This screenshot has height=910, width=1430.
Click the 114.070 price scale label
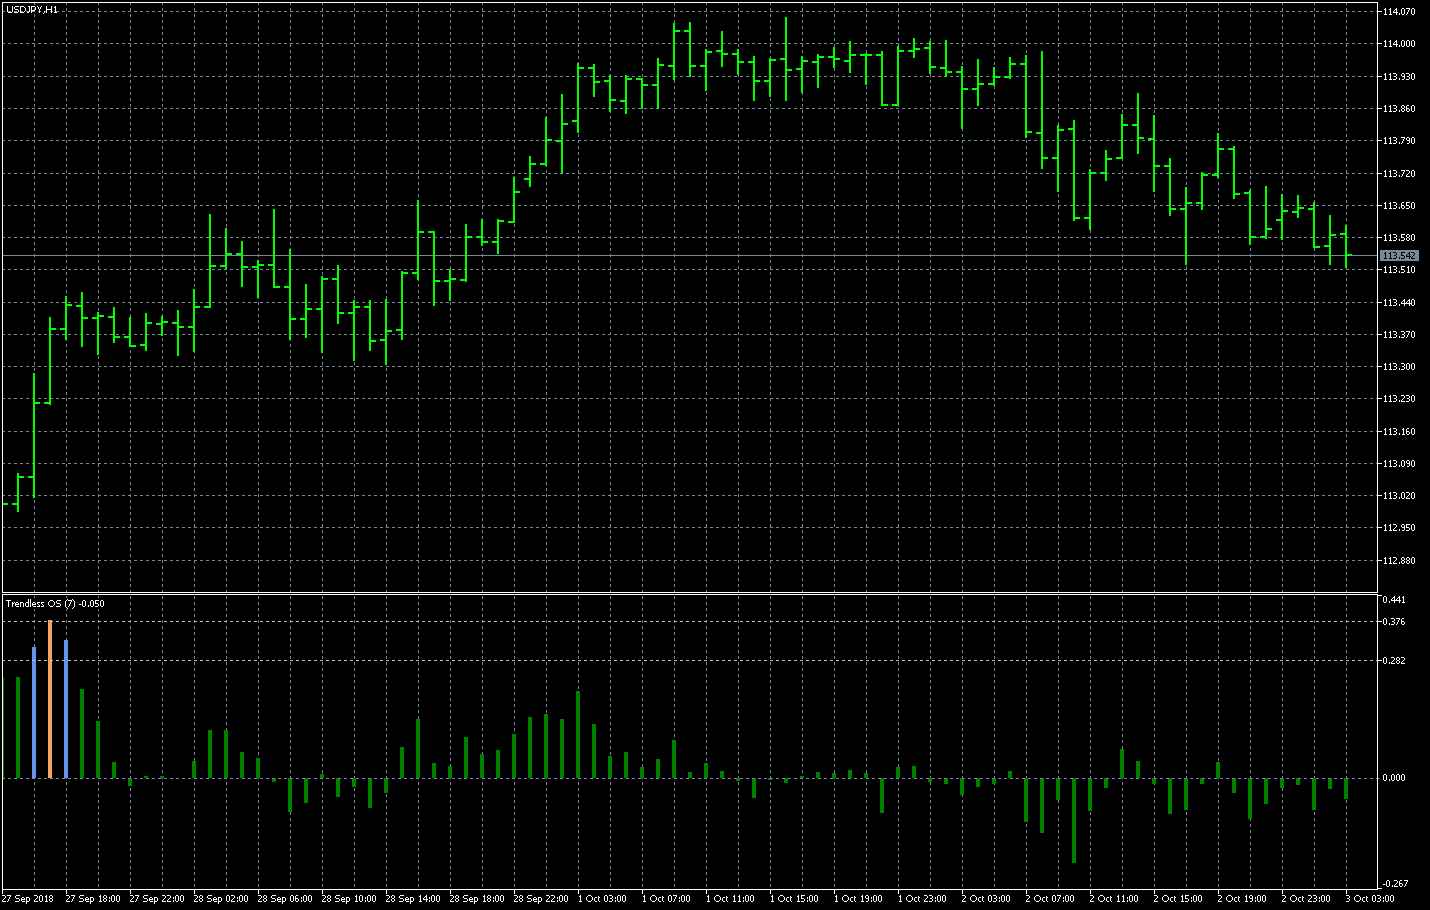coord(1398,10)
